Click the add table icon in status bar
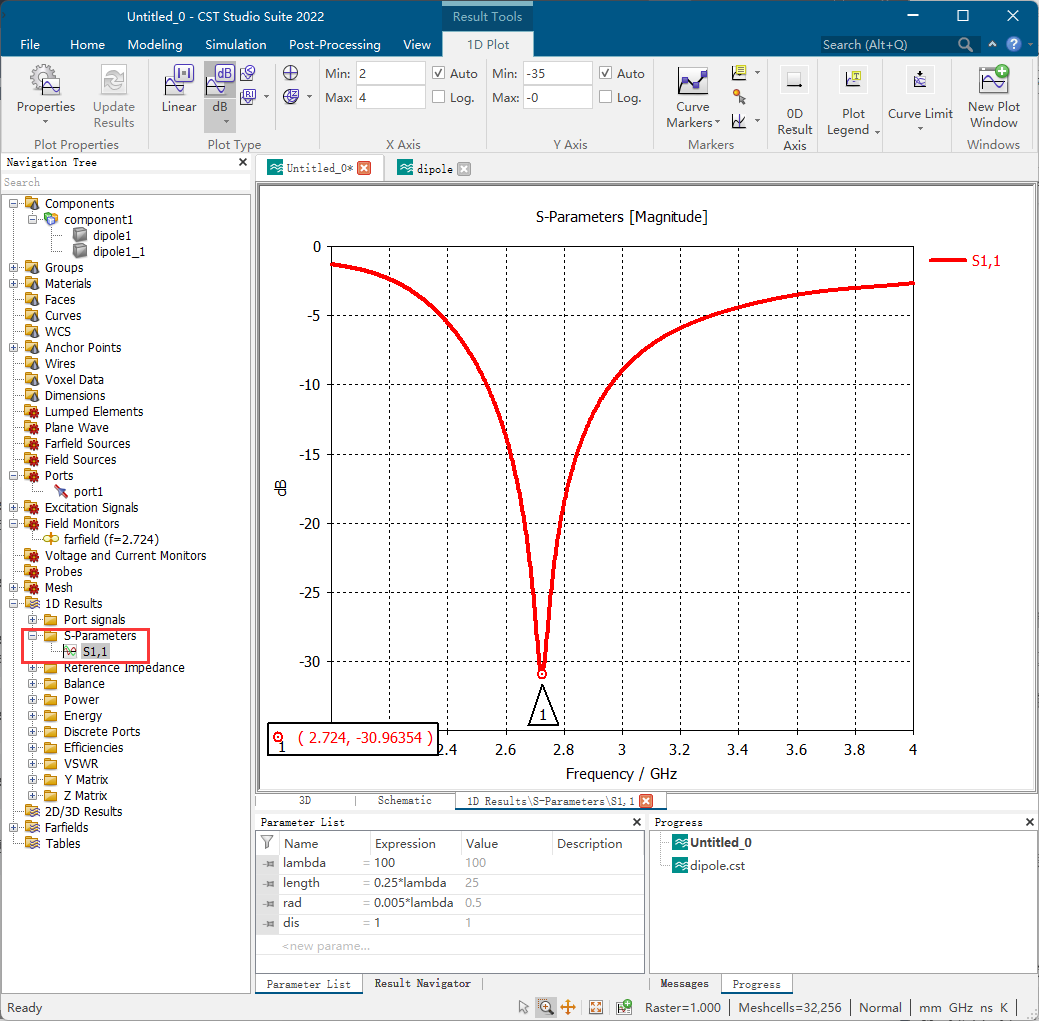The height and width of the screenshot is (1021, 1039). point(624,1007)
